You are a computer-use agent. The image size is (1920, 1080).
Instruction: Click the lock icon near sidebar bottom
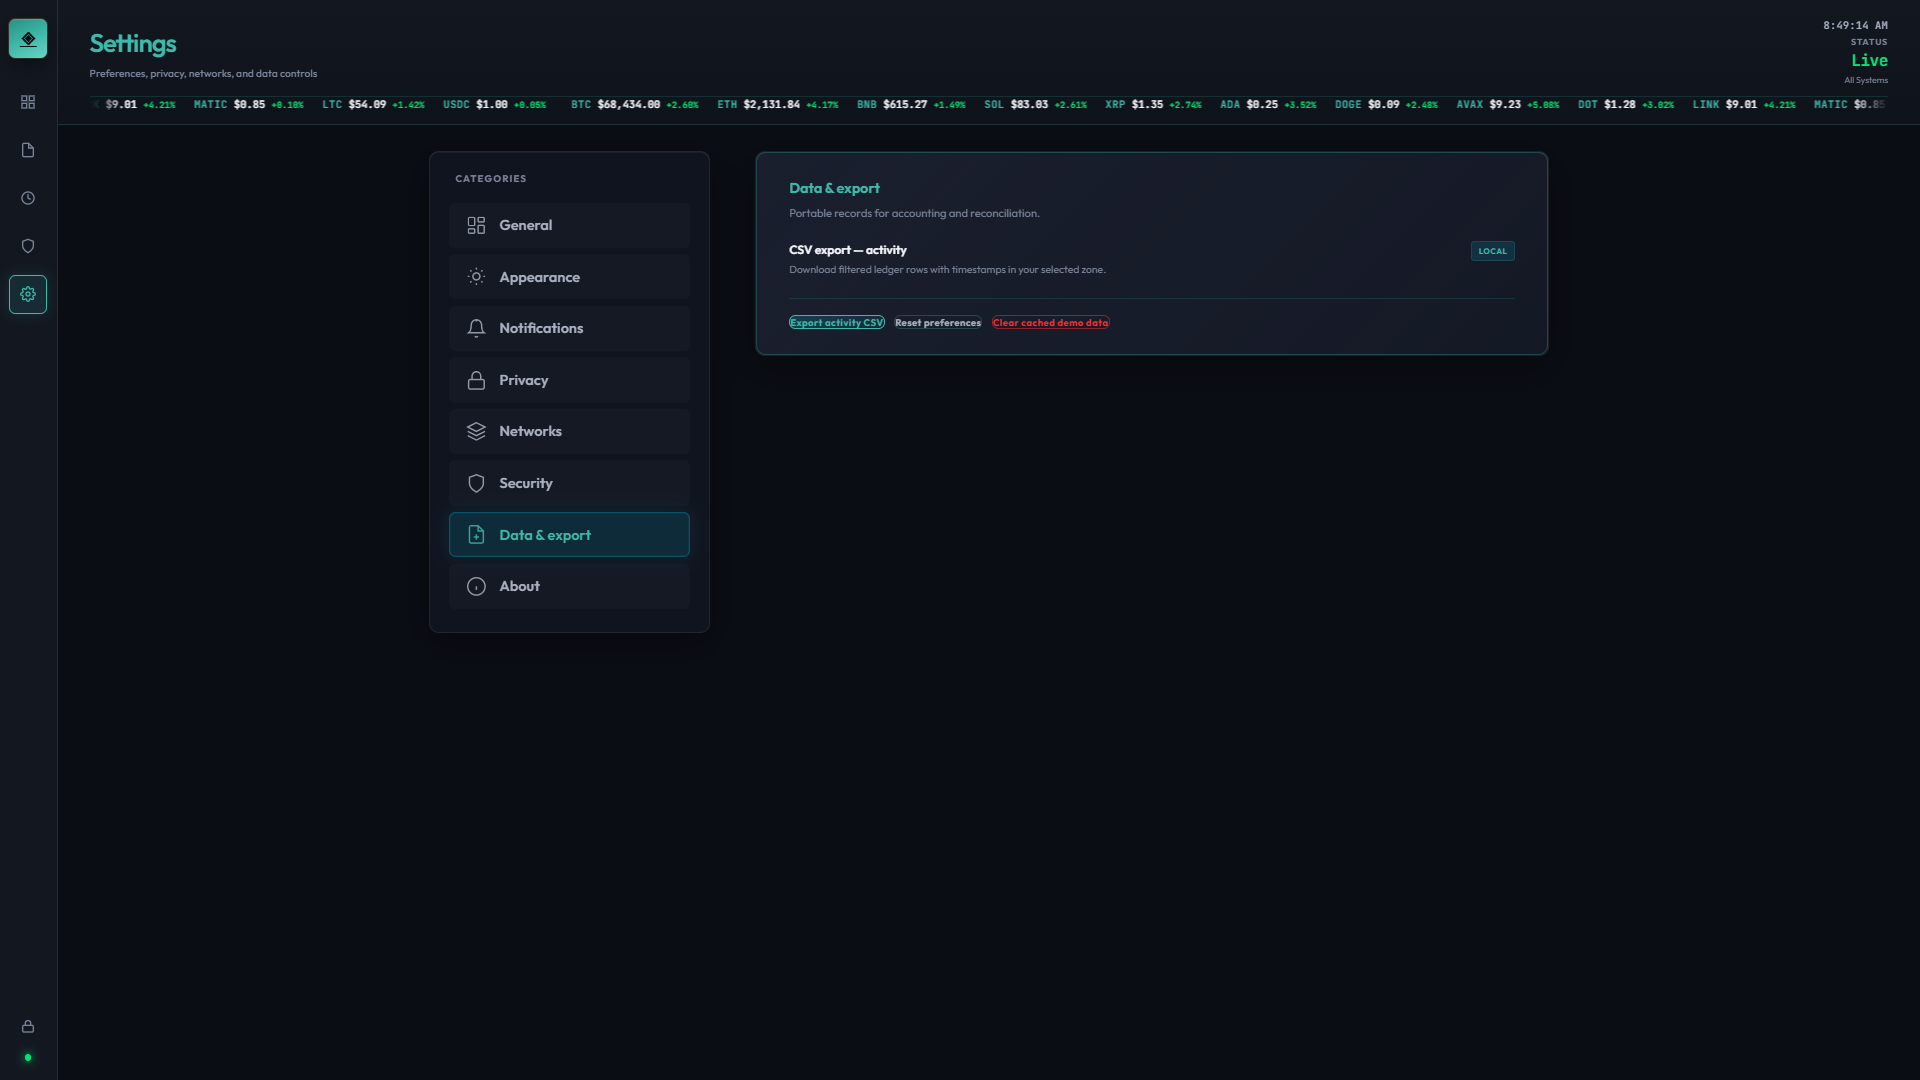point(28,1026)
